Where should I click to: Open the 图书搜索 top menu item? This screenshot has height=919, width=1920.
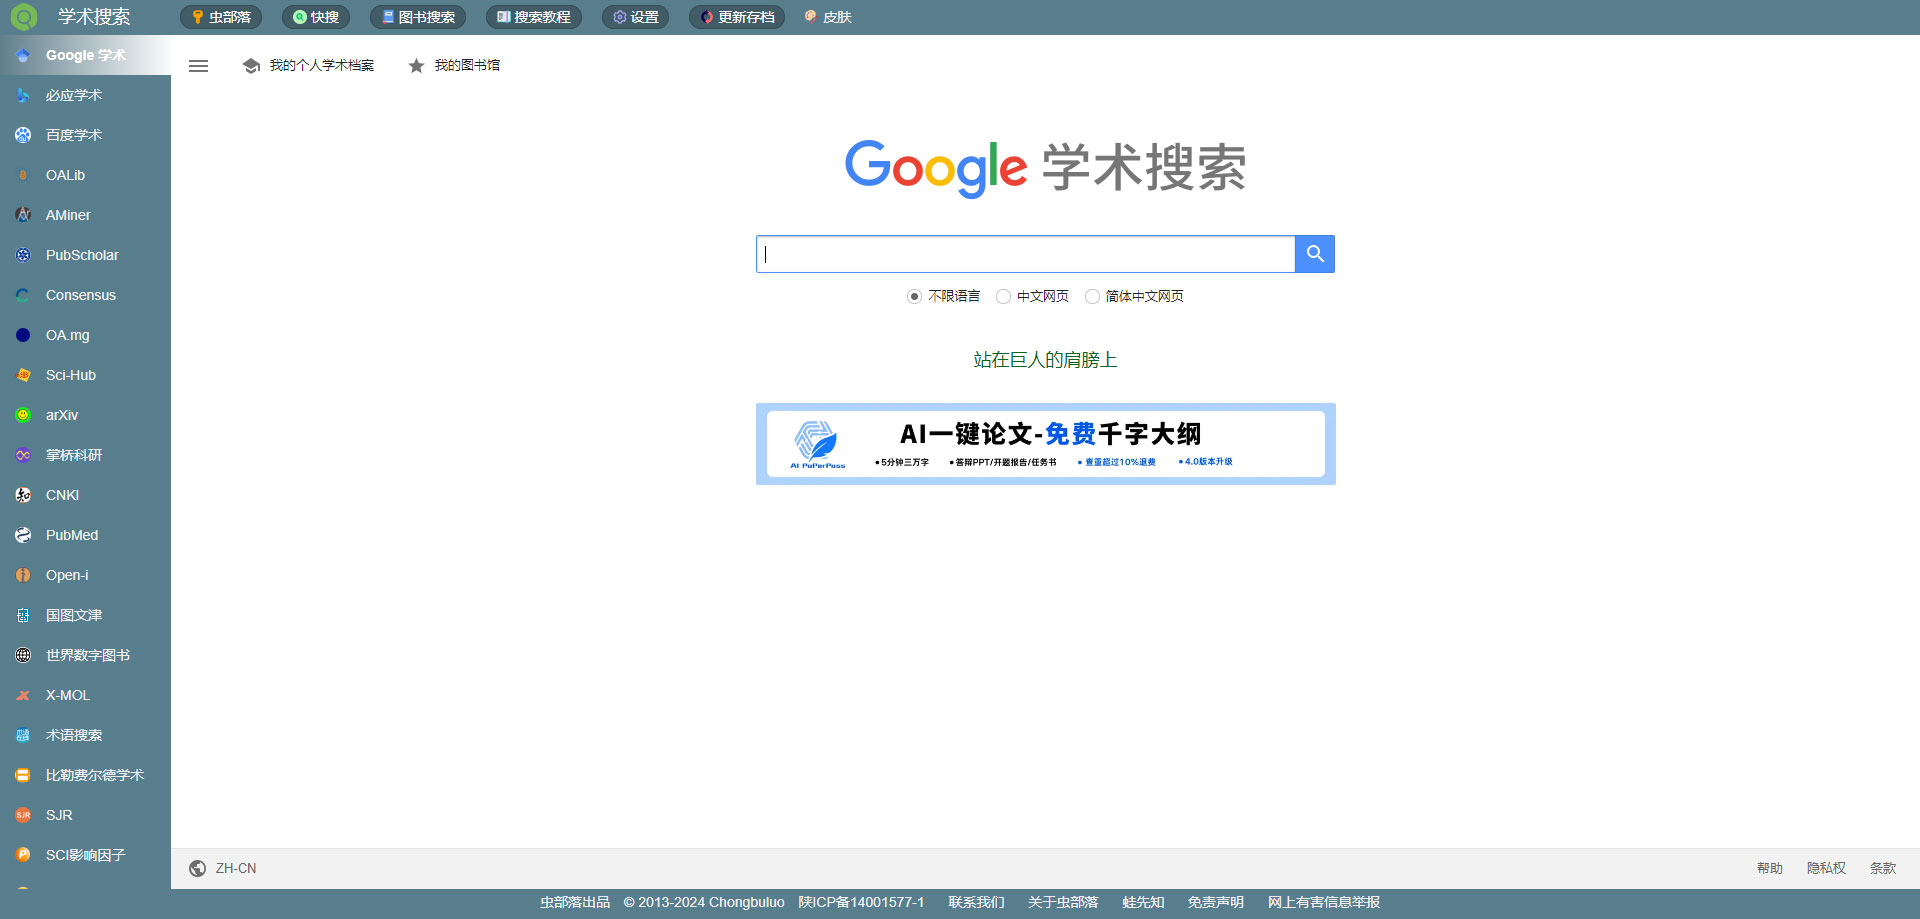pos(418,17)
